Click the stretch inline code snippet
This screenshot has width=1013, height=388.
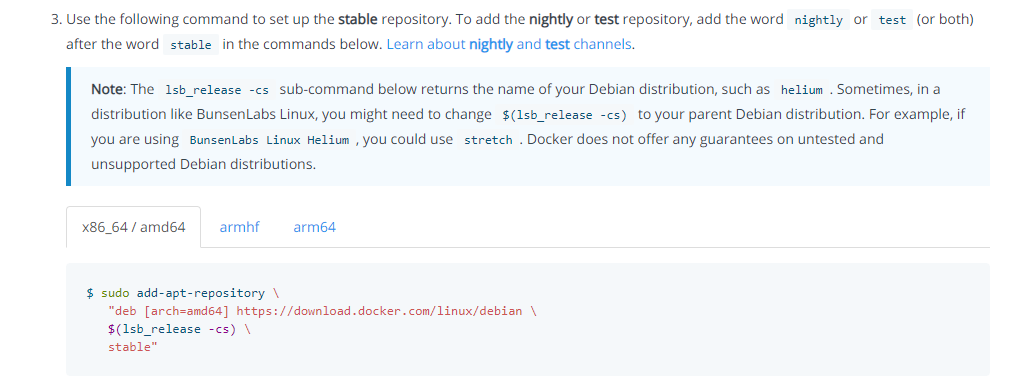(x=488, y=140)
